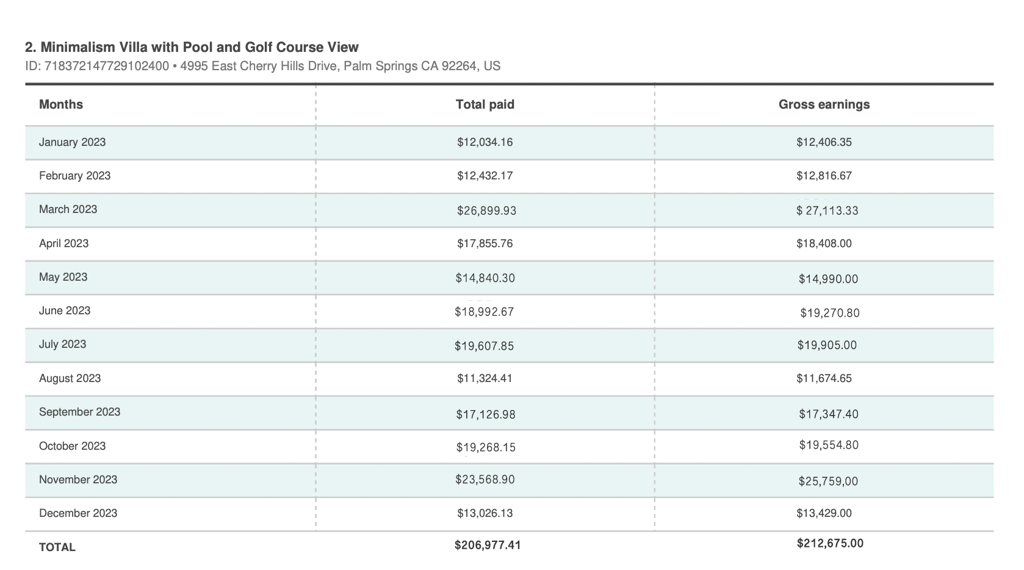Click June 2023 gross earnings $19,270.80

[x=829, y=313]
